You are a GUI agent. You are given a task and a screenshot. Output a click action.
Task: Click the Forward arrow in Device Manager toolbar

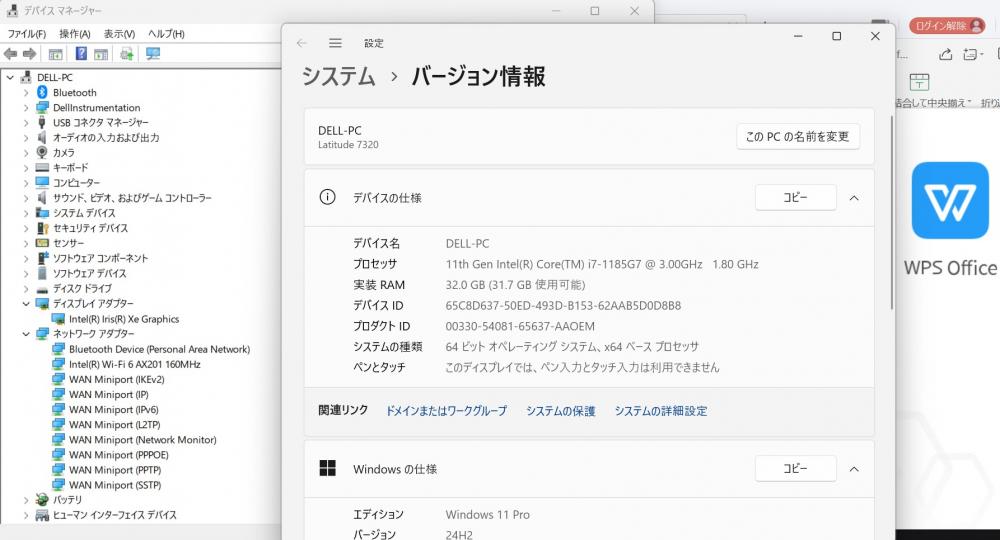point(29,54)
